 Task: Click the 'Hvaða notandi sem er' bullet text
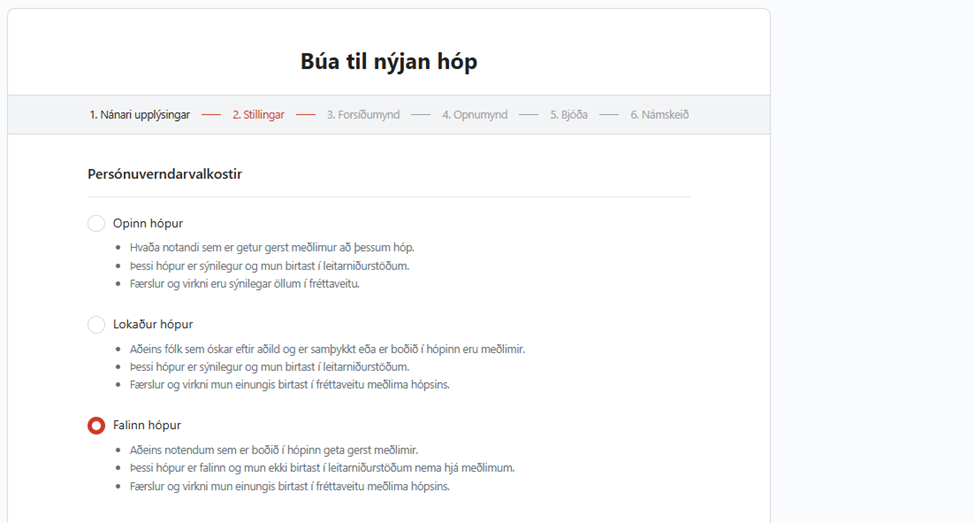(271, 247)
